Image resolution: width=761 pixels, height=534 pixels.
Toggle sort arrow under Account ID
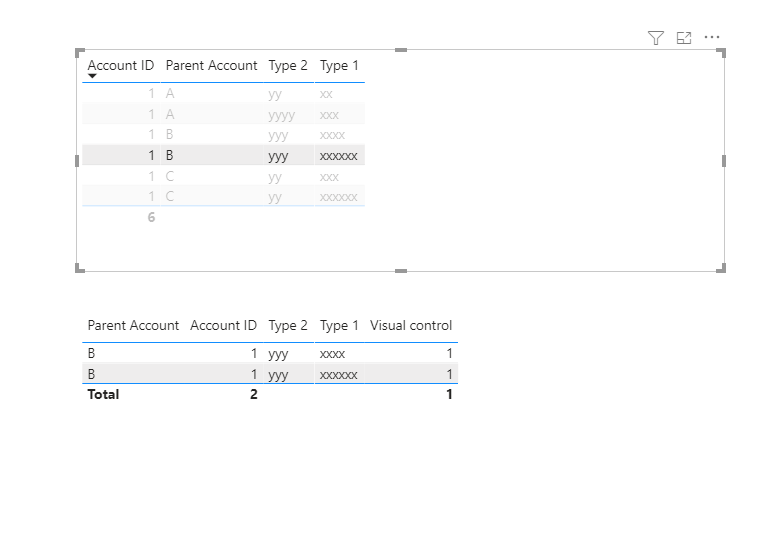[x=92, y=76]
